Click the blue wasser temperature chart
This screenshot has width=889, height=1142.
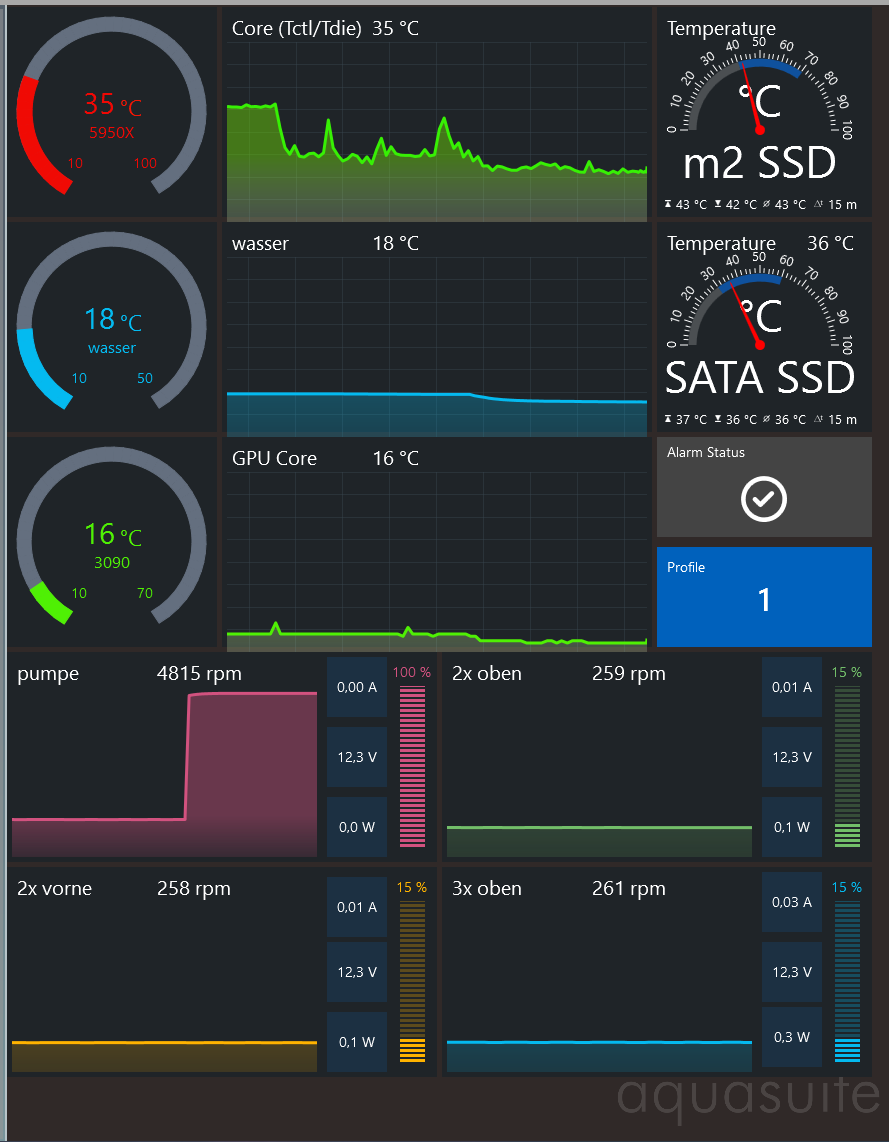click(x=437, y=347)
